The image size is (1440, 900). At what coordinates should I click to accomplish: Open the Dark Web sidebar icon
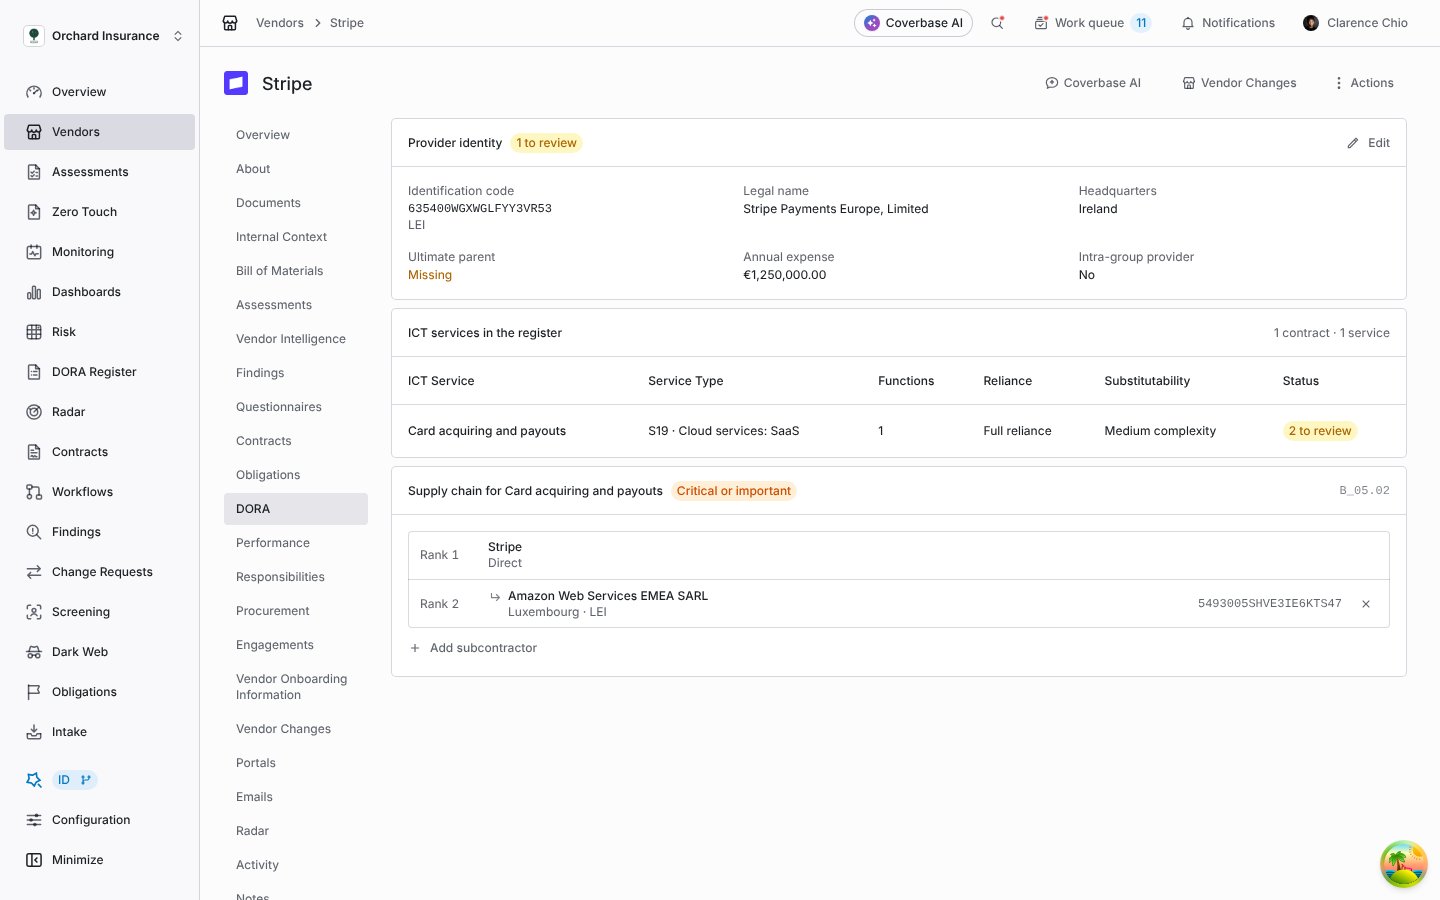(x=34, y=652)
